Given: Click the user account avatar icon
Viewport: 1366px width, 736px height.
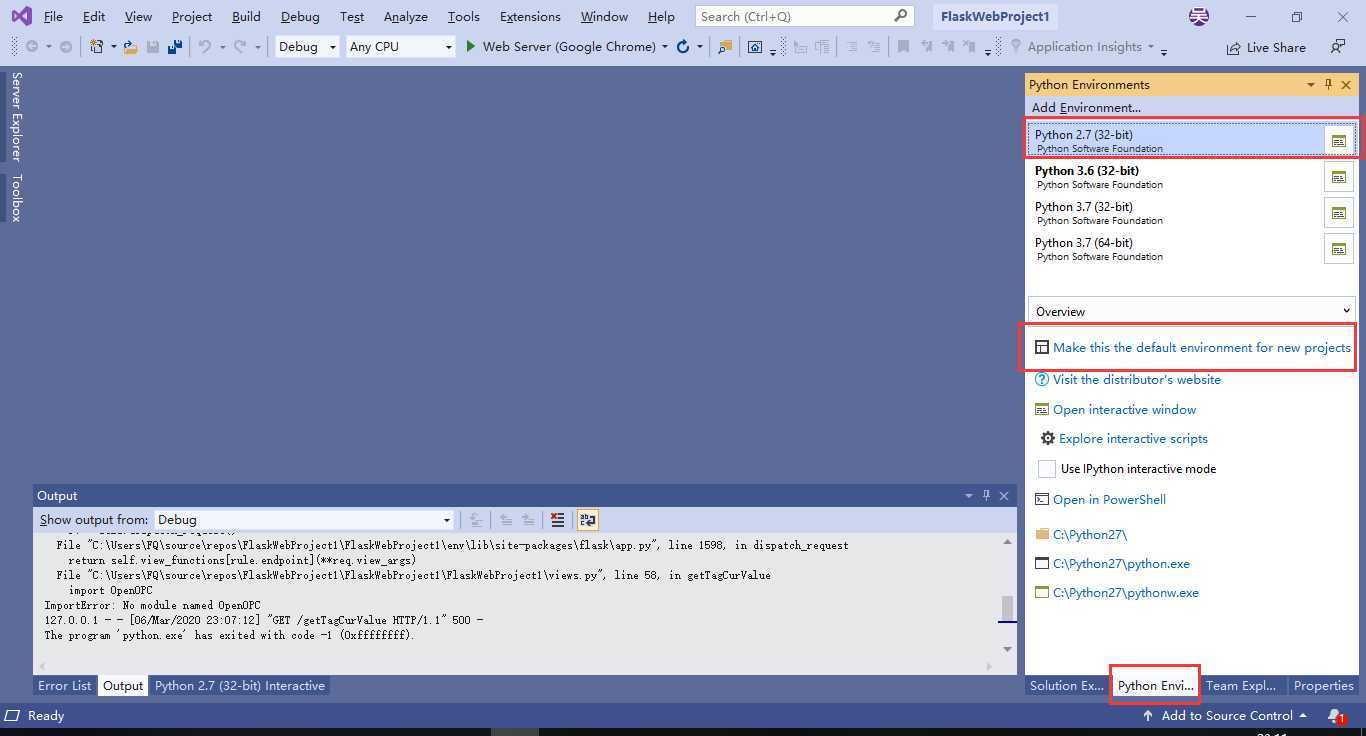Looking at the screenshot, I should pyautogui.click(x=1198, y=16).
